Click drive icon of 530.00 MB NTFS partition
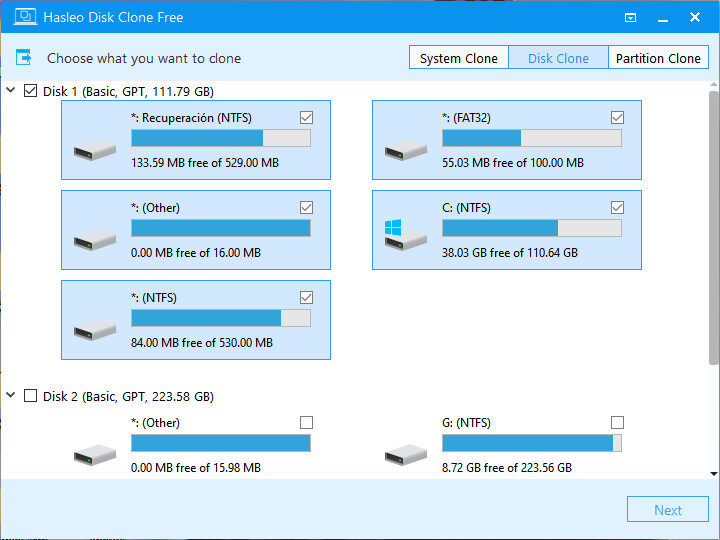This screenshot has height=540, width=720. tap(95, 330)
